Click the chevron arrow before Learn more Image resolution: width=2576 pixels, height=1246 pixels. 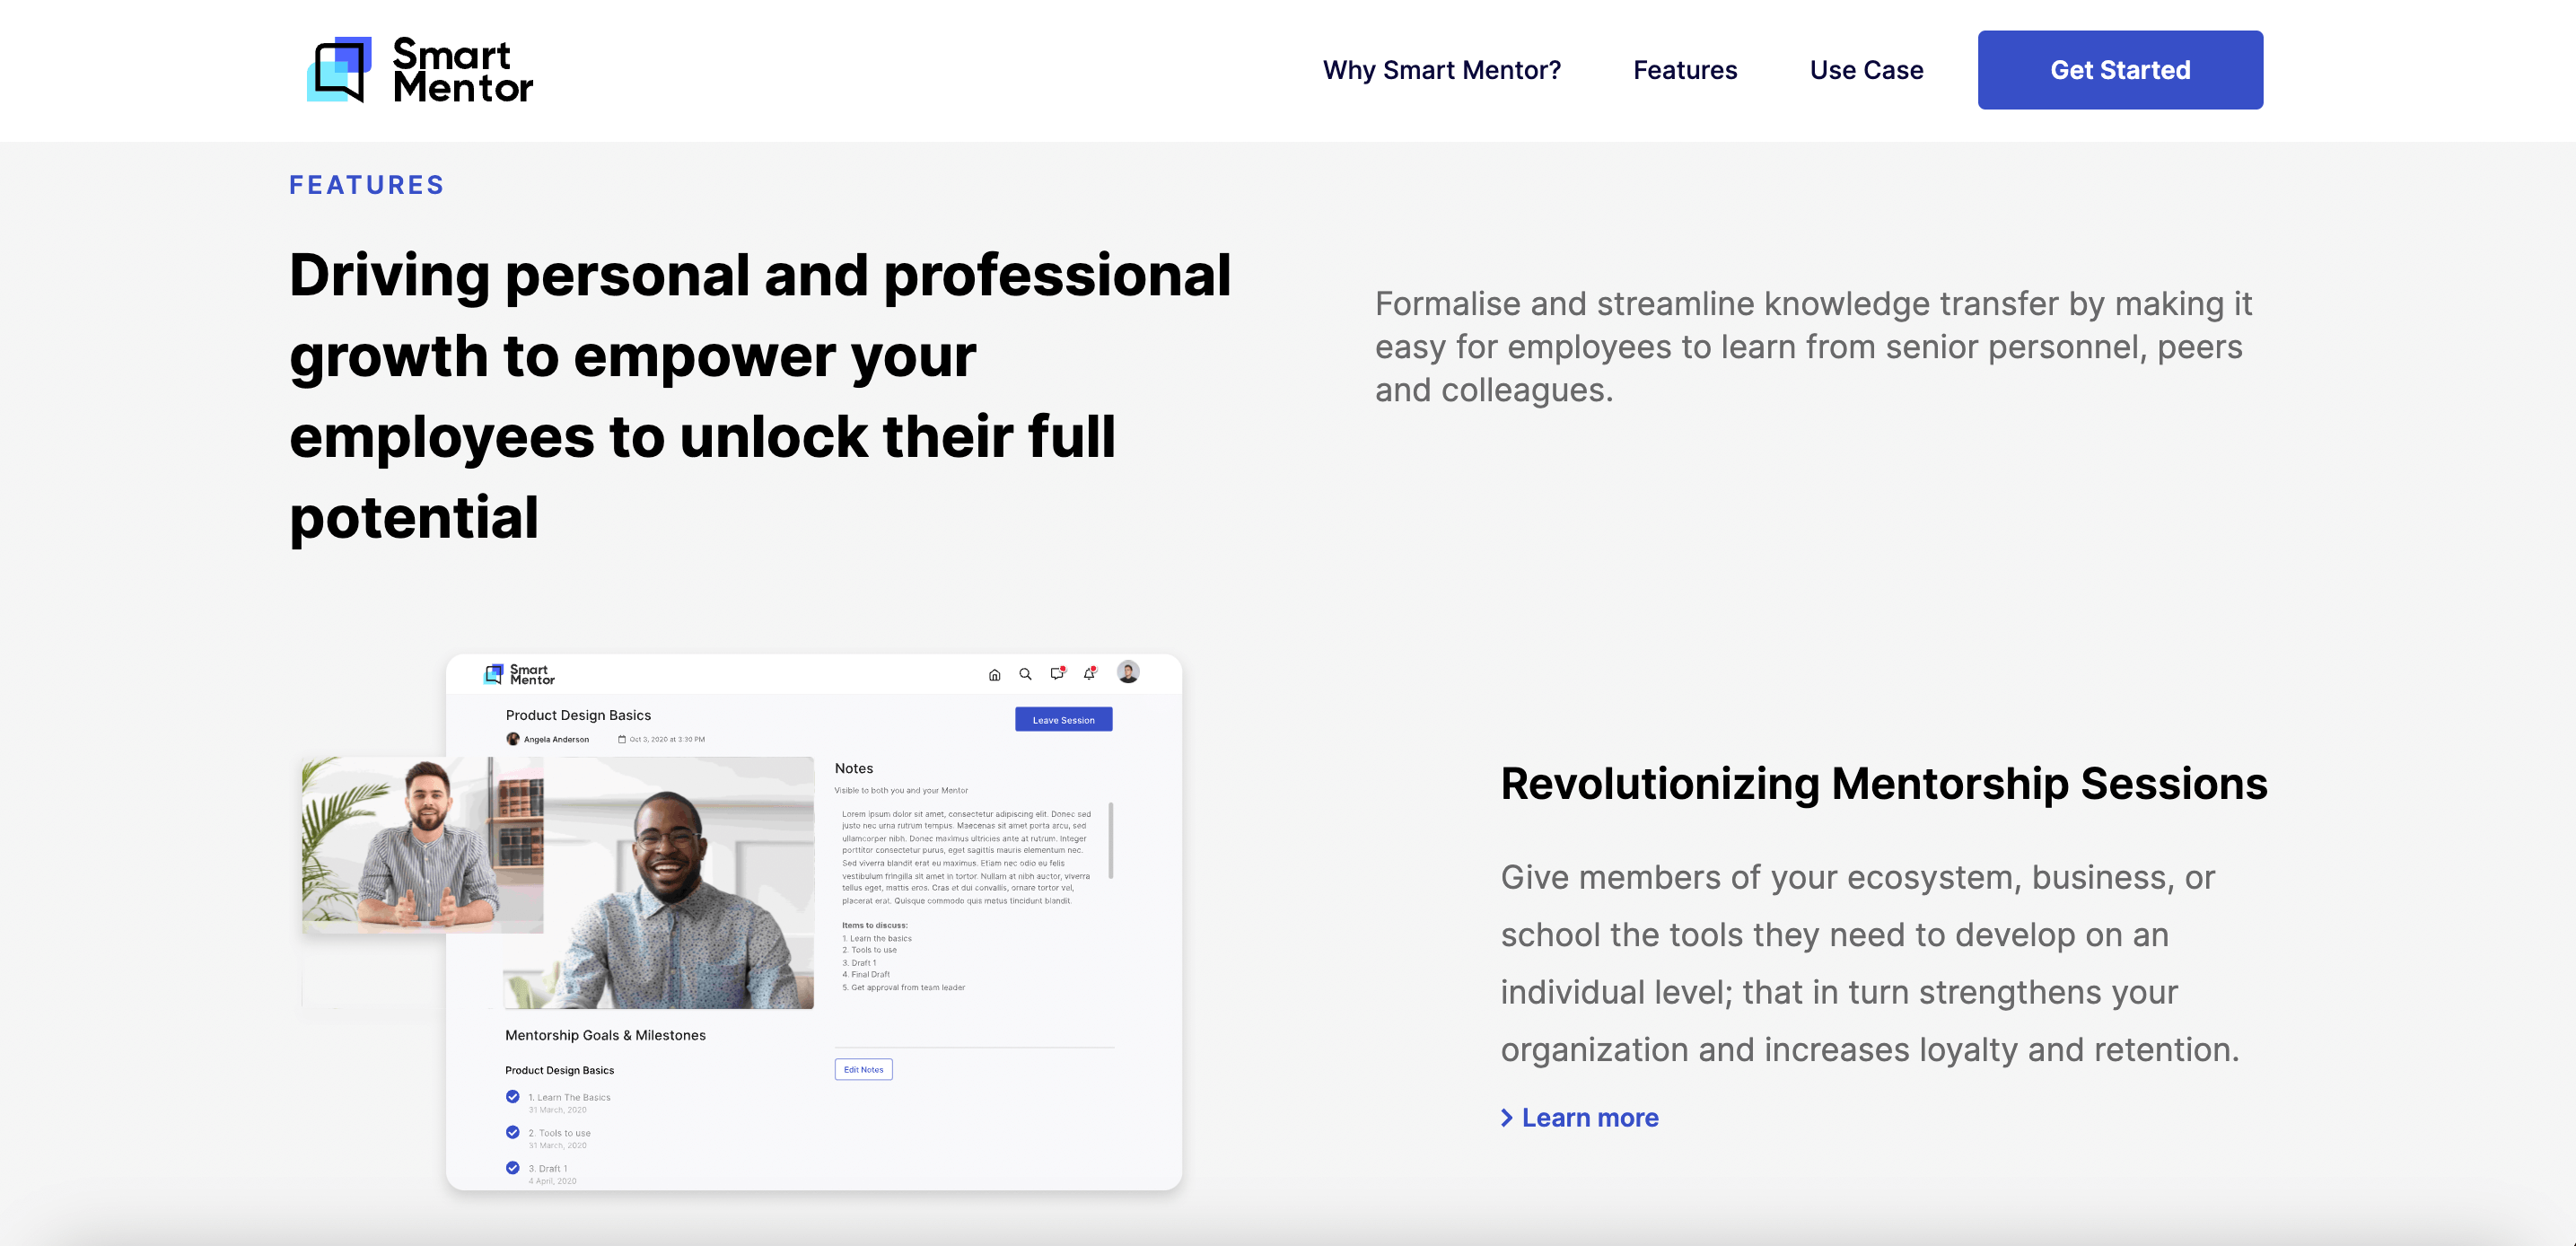pos(1506,1118)
